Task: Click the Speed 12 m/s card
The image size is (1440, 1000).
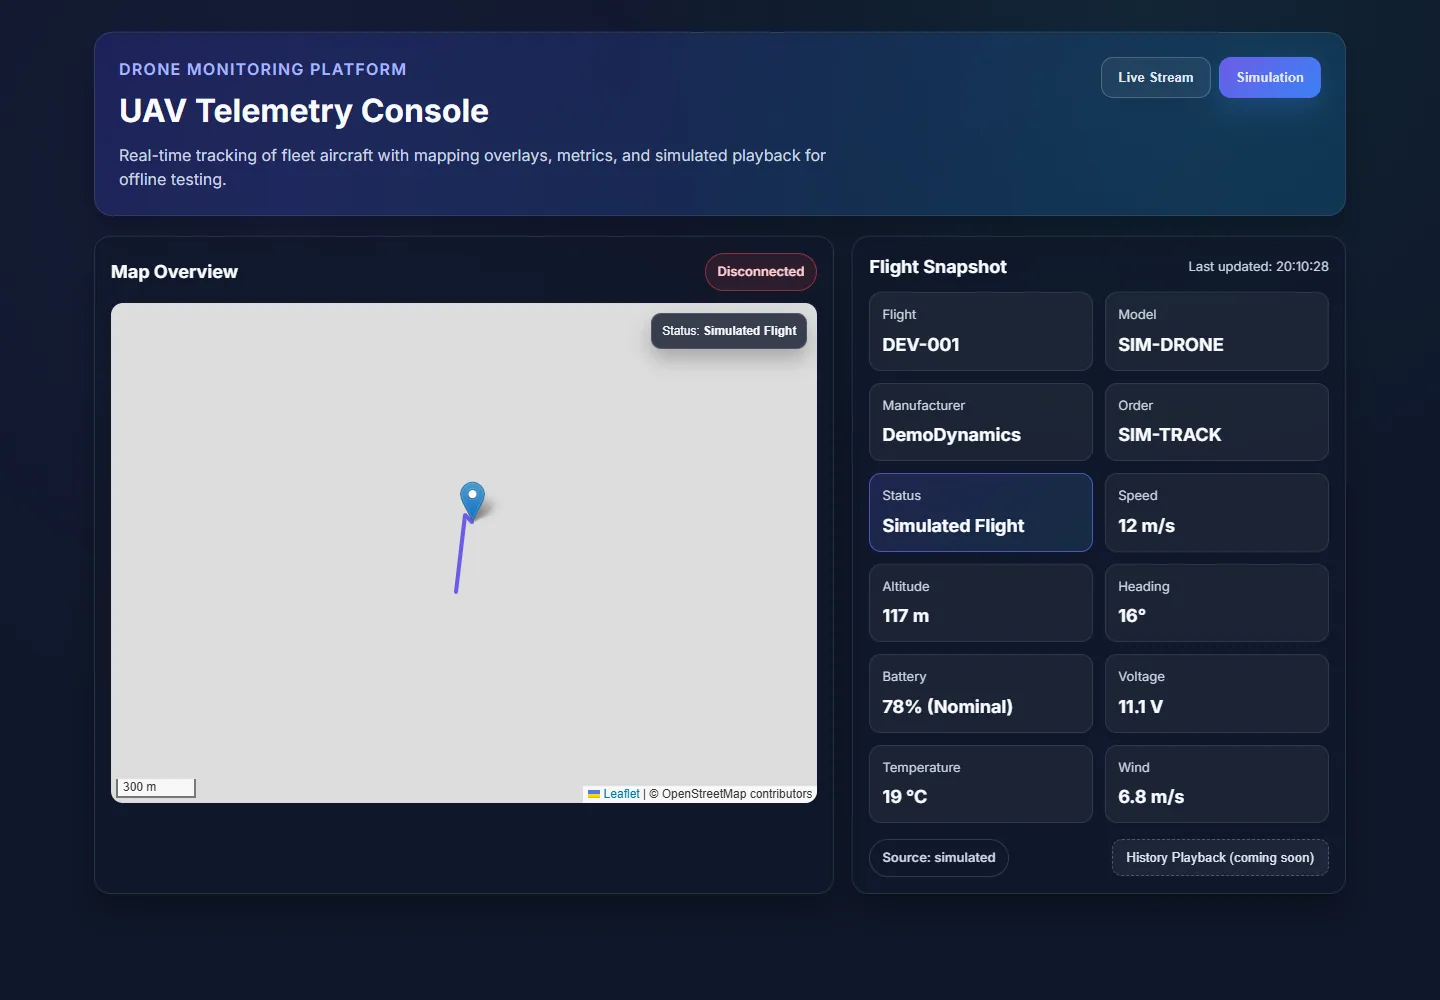Action: point(1217,512)
